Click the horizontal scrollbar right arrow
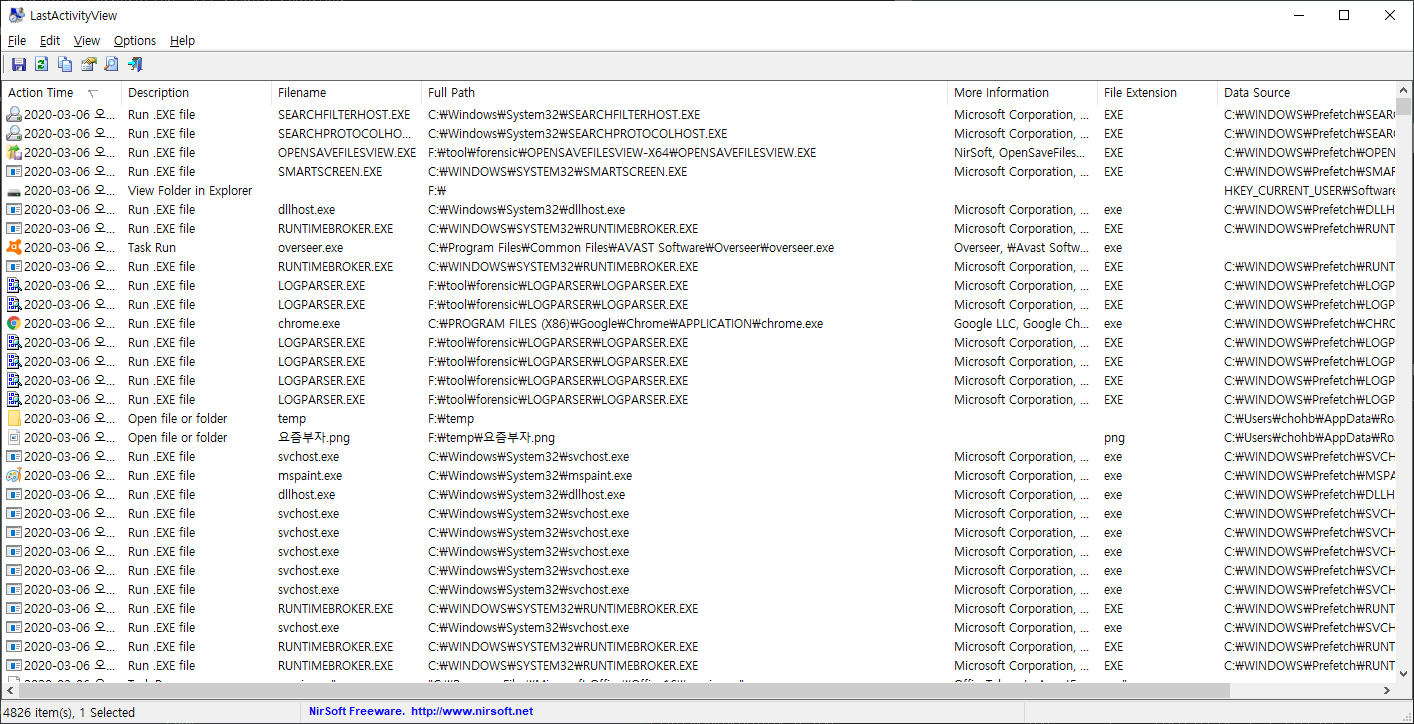This screenshot has width=1414, height=724. [x=1386, y=691]
